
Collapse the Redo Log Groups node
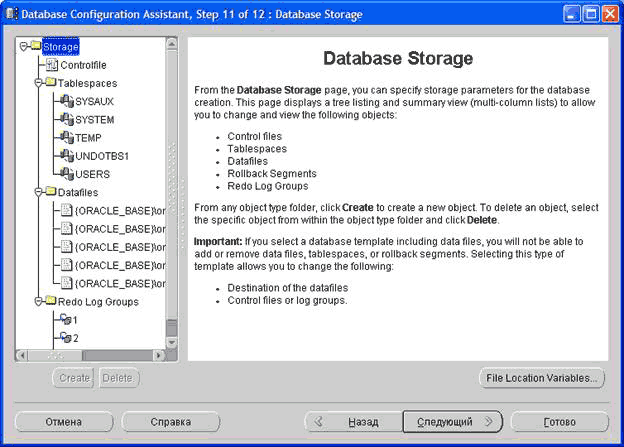tap(38, 302)
